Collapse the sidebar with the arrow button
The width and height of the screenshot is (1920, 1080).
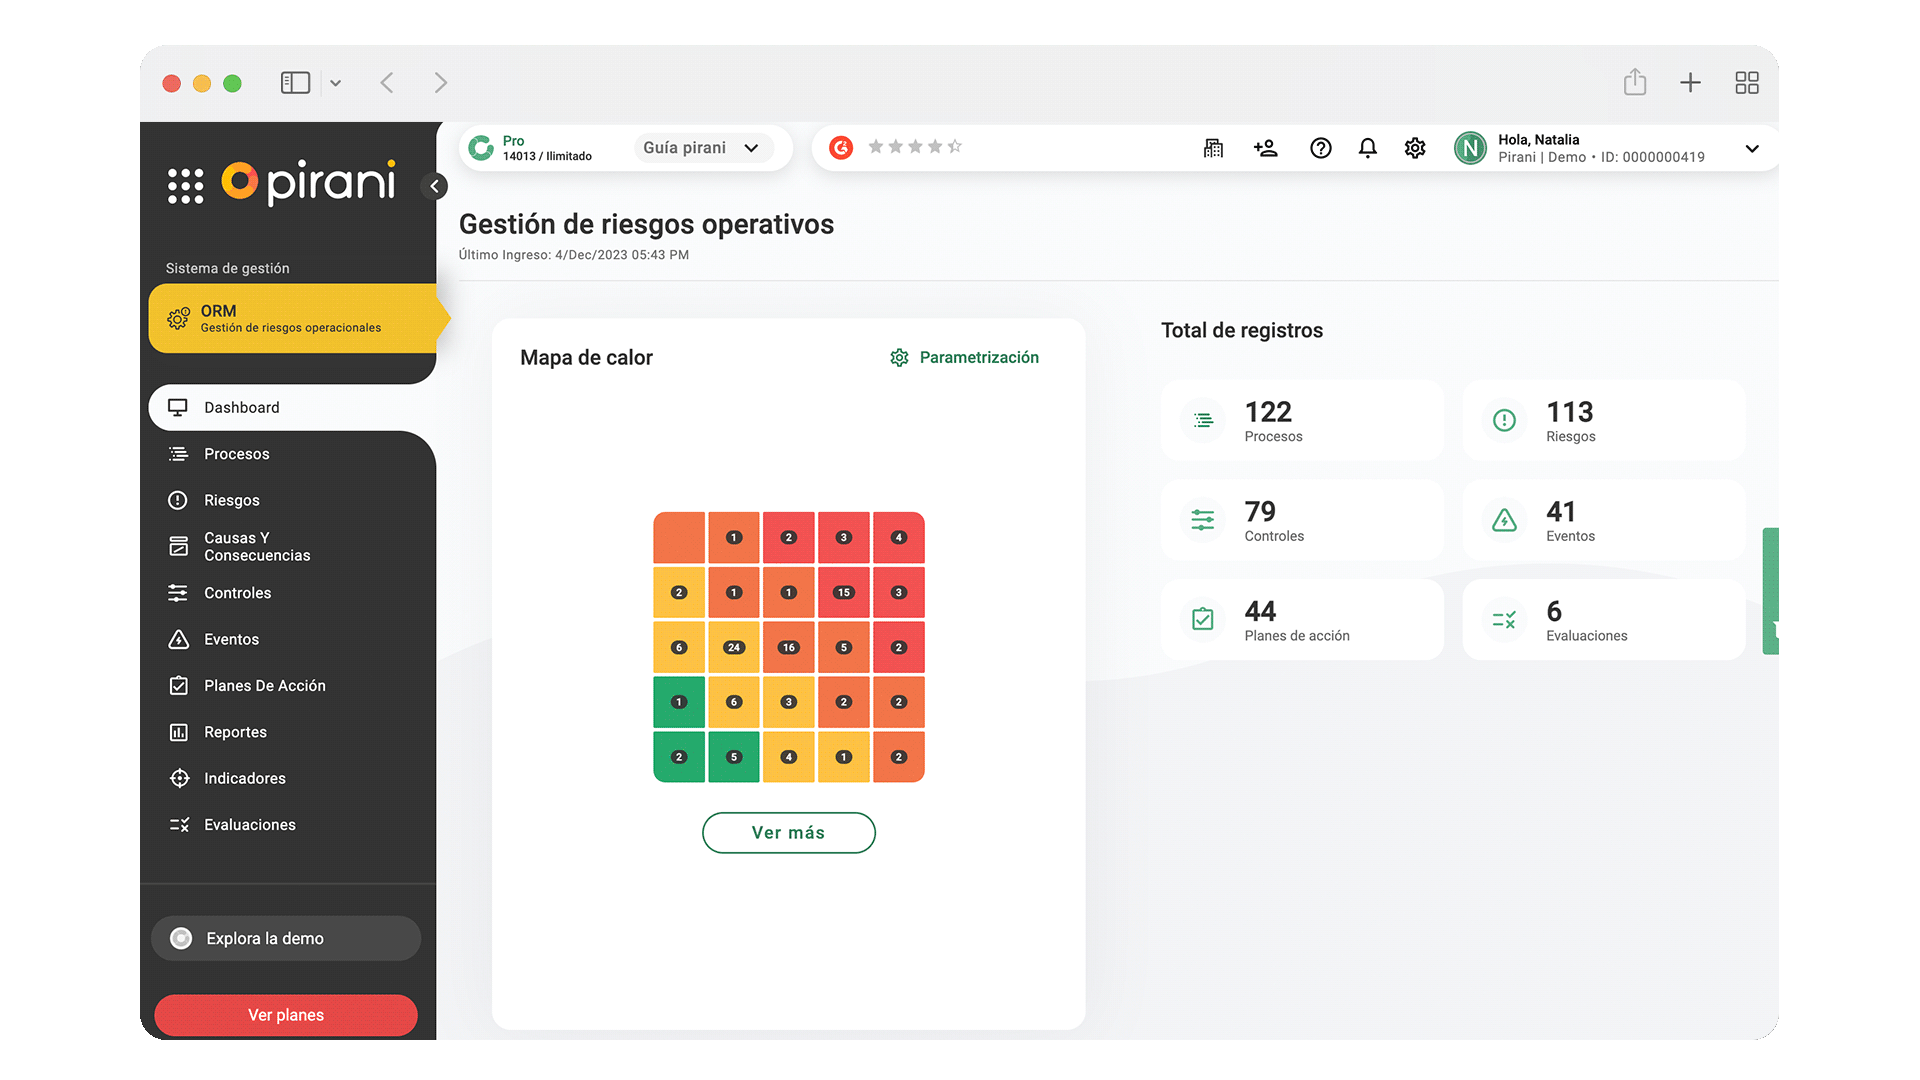point(434,186)
